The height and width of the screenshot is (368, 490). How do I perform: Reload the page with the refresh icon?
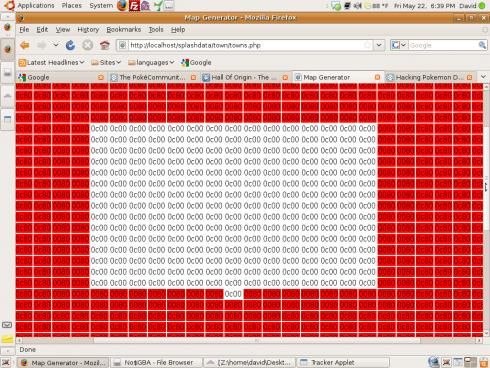point(70,45)
